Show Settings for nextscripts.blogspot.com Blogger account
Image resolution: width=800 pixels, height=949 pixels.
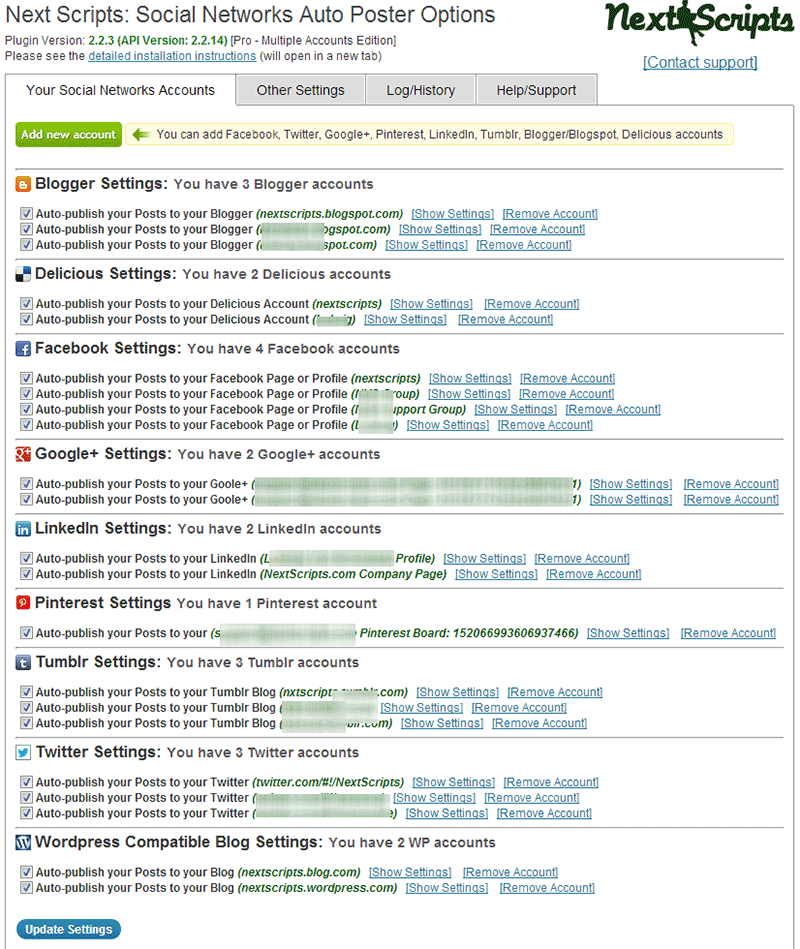[x=453, y=214]
